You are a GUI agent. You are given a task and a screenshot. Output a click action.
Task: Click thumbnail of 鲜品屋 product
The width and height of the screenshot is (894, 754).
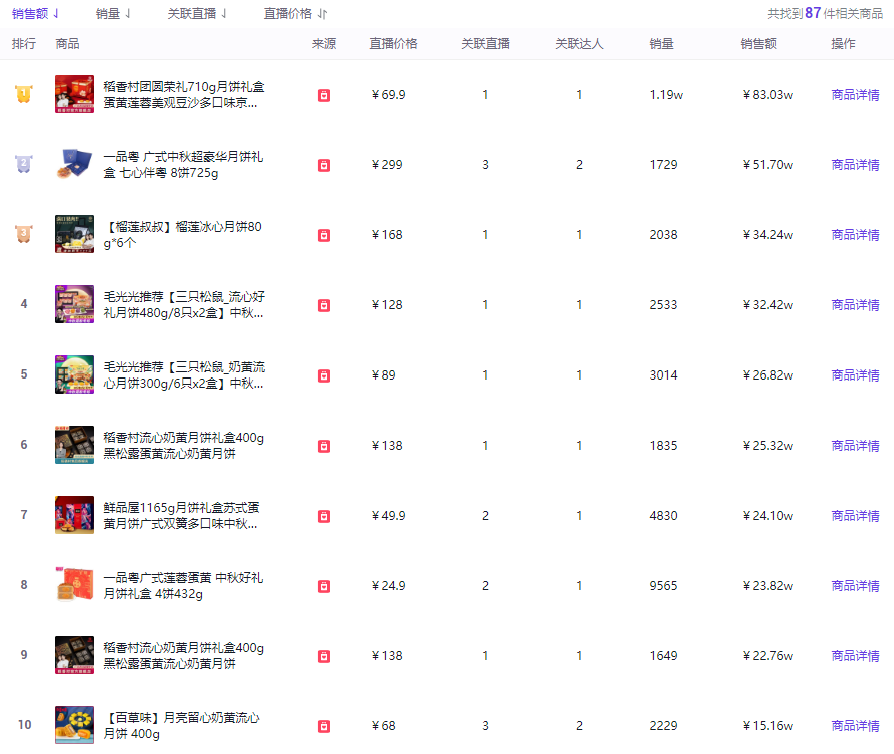(74, 515)
